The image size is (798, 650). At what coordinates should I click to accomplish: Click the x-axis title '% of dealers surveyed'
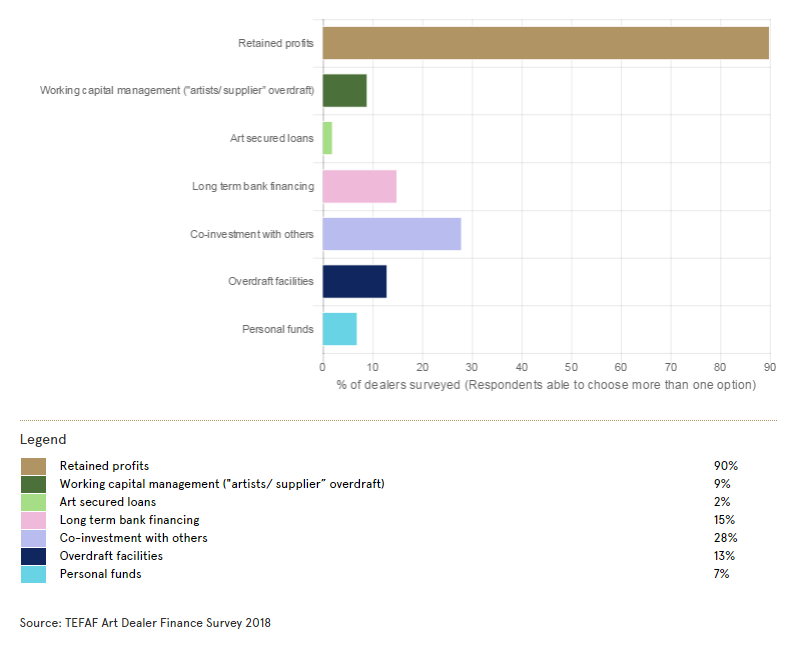[546, 385]
